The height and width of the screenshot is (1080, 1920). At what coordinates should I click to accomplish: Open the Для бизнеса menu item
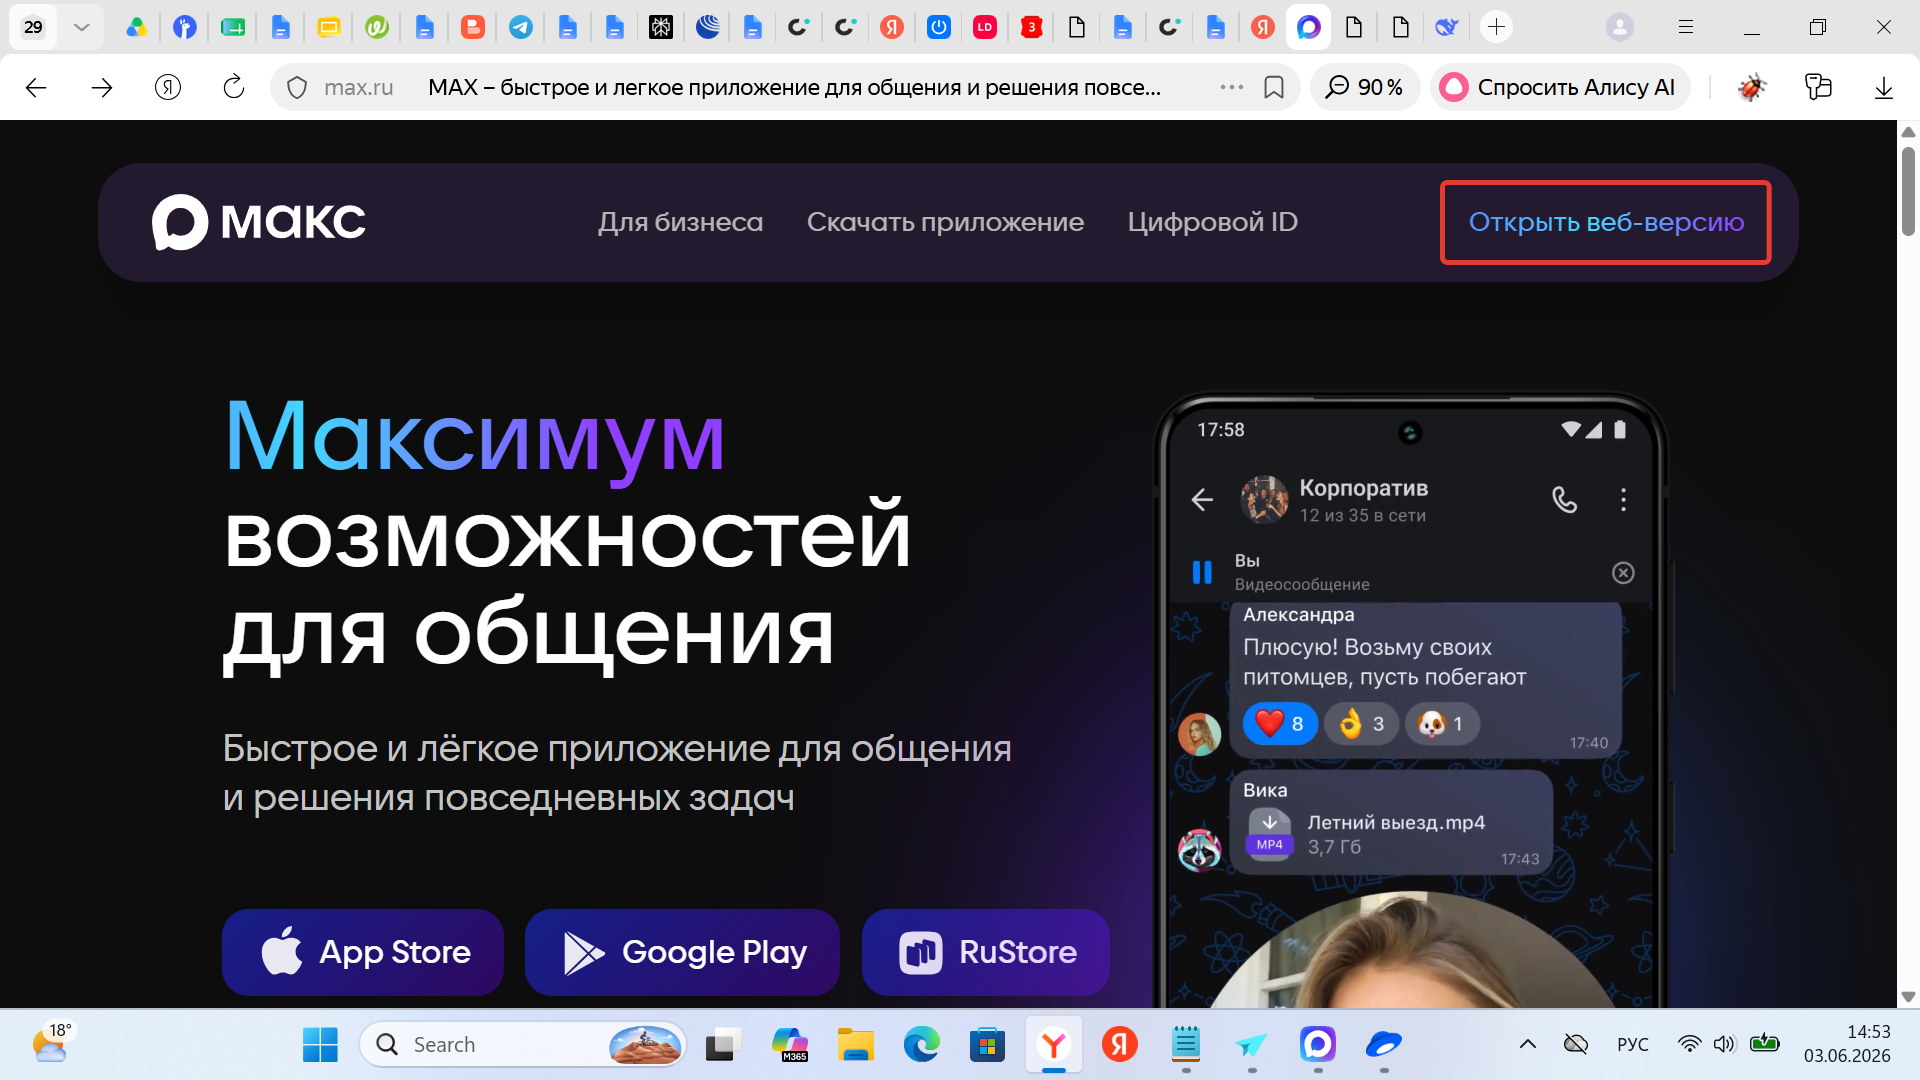[680, 222]
